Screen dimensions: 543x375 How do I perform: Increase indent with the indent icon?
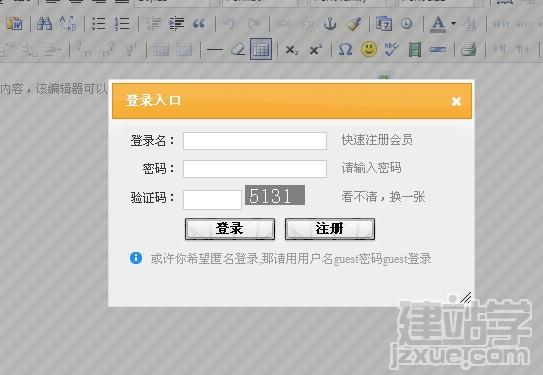pos(176,24)
